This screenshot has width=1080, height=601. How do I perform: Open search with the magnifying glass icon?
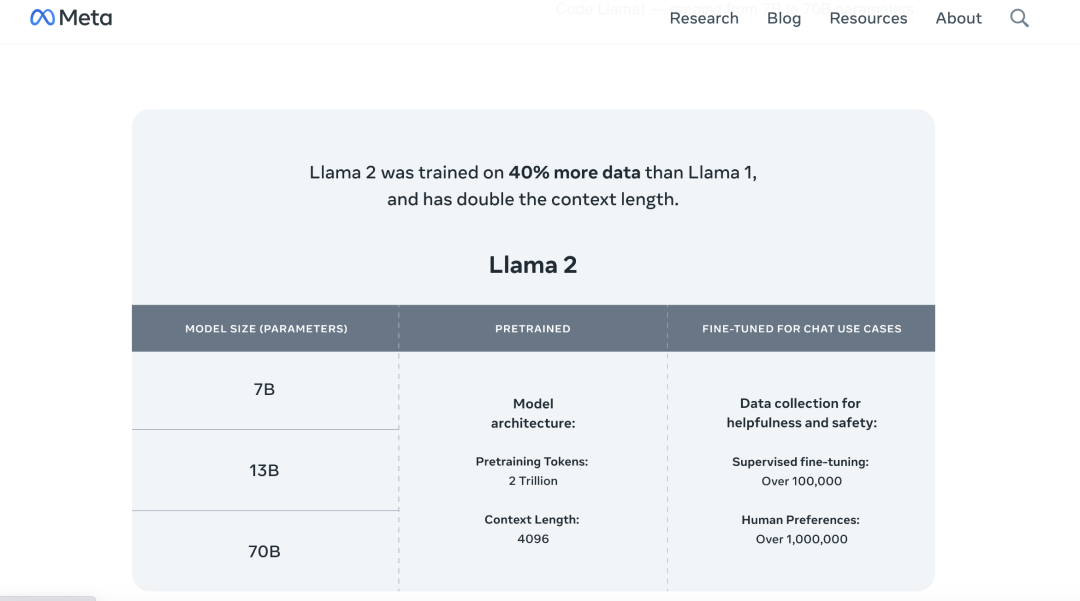coord(1019,18)
